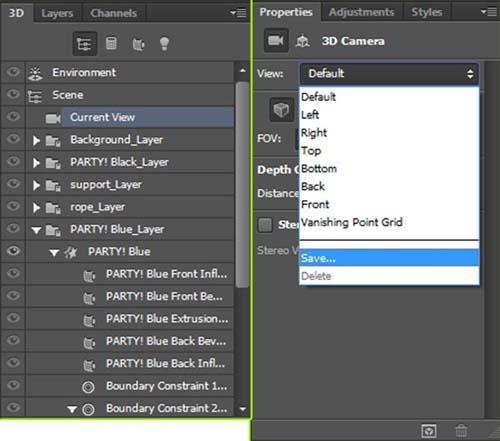Toggle visibility of Environment

(13, 72)
